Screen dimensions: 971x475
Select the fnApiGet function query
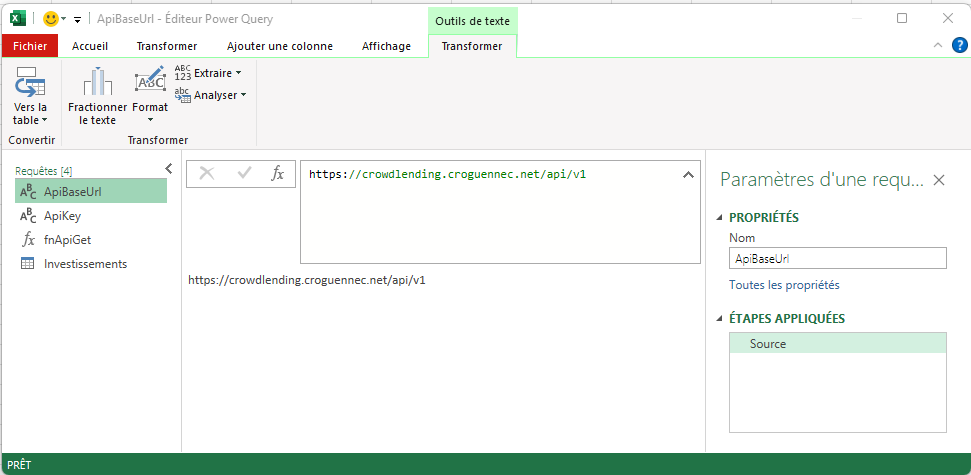point(91,240)
